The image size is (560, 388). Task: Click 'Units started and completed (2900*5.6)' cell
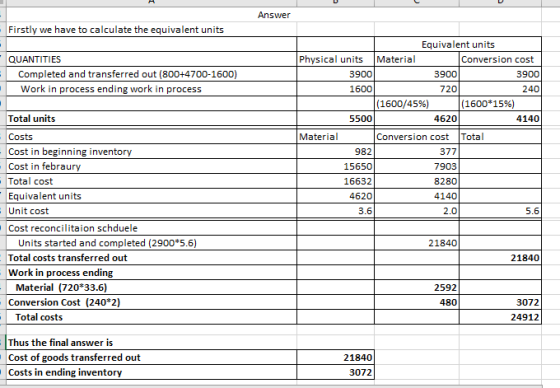click(x=151, y=243)
